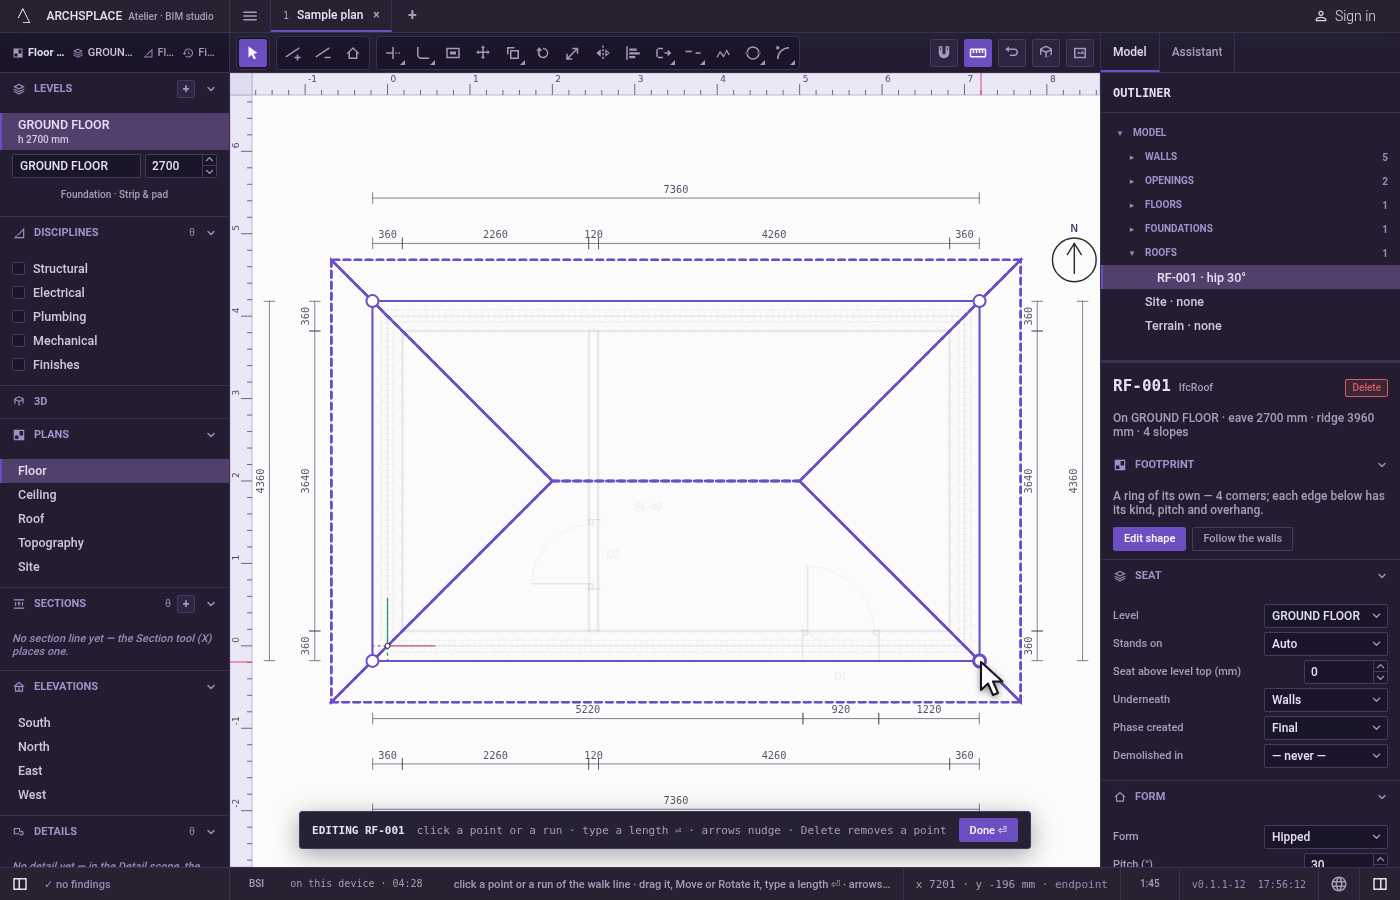Open the Level GROUND FLOOR dropdown
Screen dimensions: 1400x900
tap(1326, 616)
